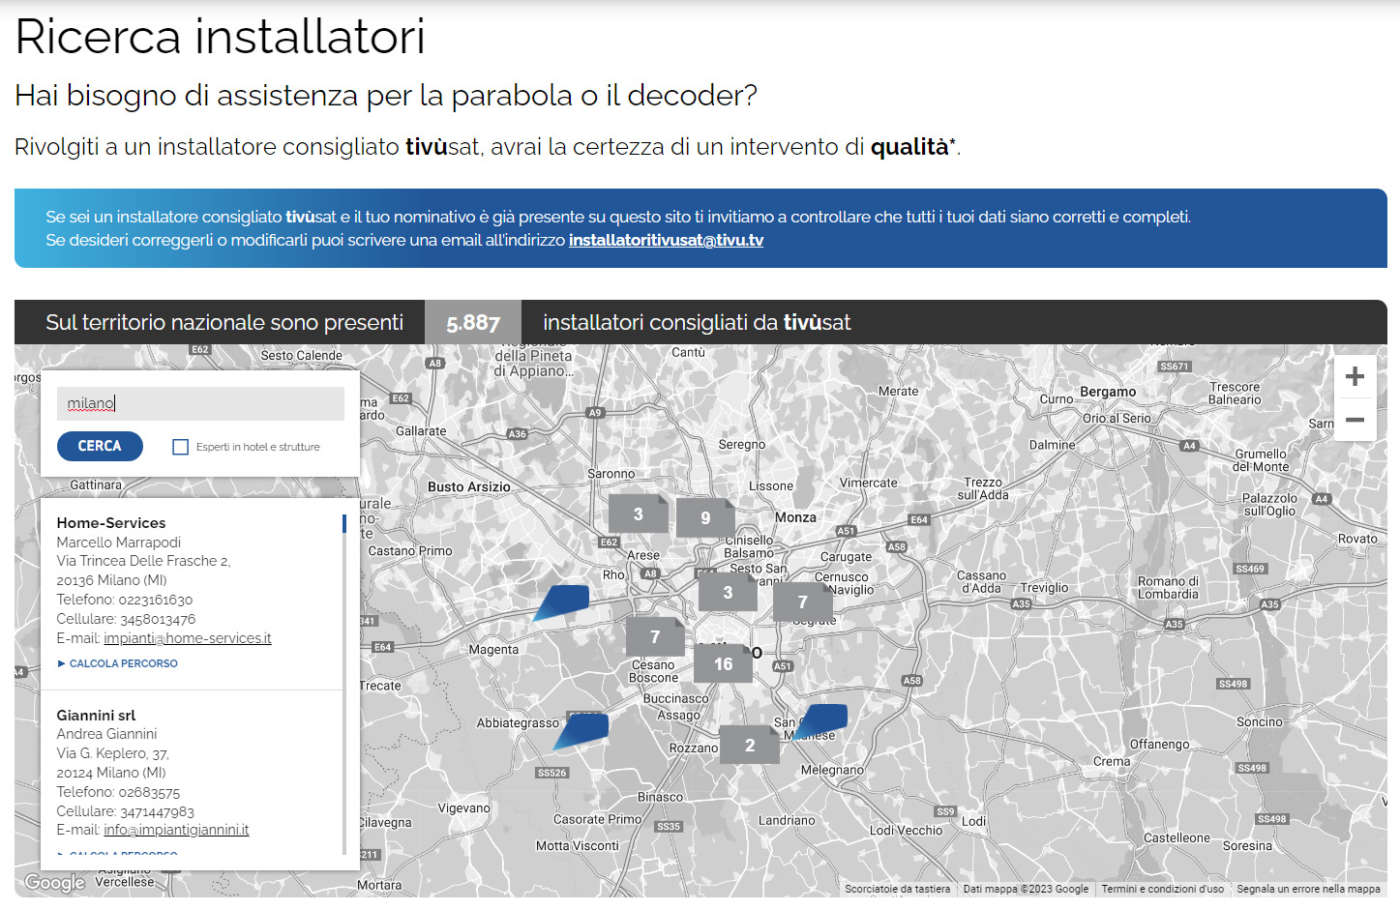Open the map cluster marker labeled 2
The image size is (1400, 910).
click(749, 745)
